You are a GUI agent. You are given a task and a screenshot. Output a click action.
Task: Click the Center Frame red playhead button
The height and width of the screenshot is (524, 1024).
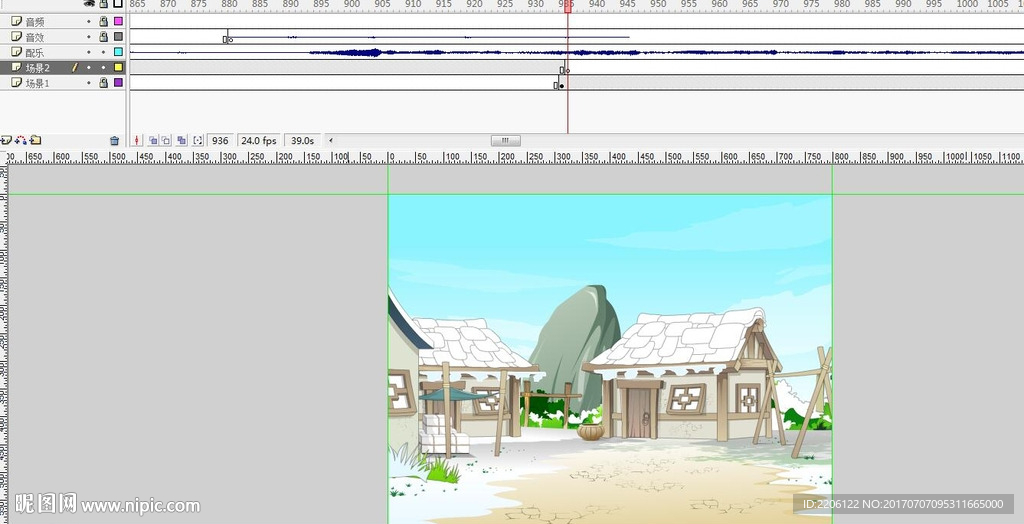coord(136,140)
